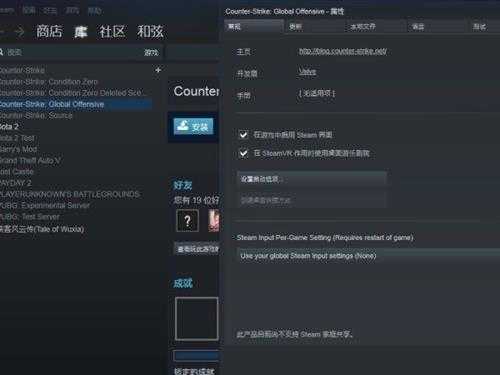The height and width of the screenshot is (375, 500).
Task: Click the 好友 heading in the game page
Action: pyautogui.click(x=183, y=185)
